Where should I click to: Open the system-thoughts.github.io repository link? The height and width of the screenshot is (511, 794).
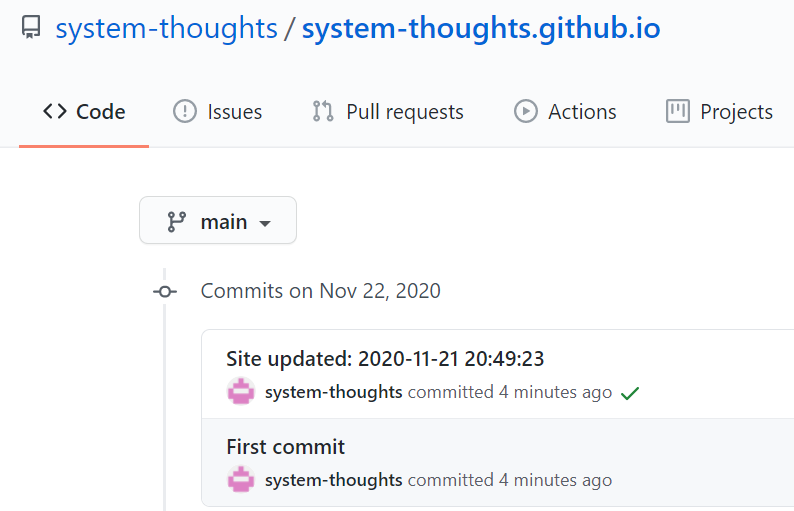click(481, 28)
